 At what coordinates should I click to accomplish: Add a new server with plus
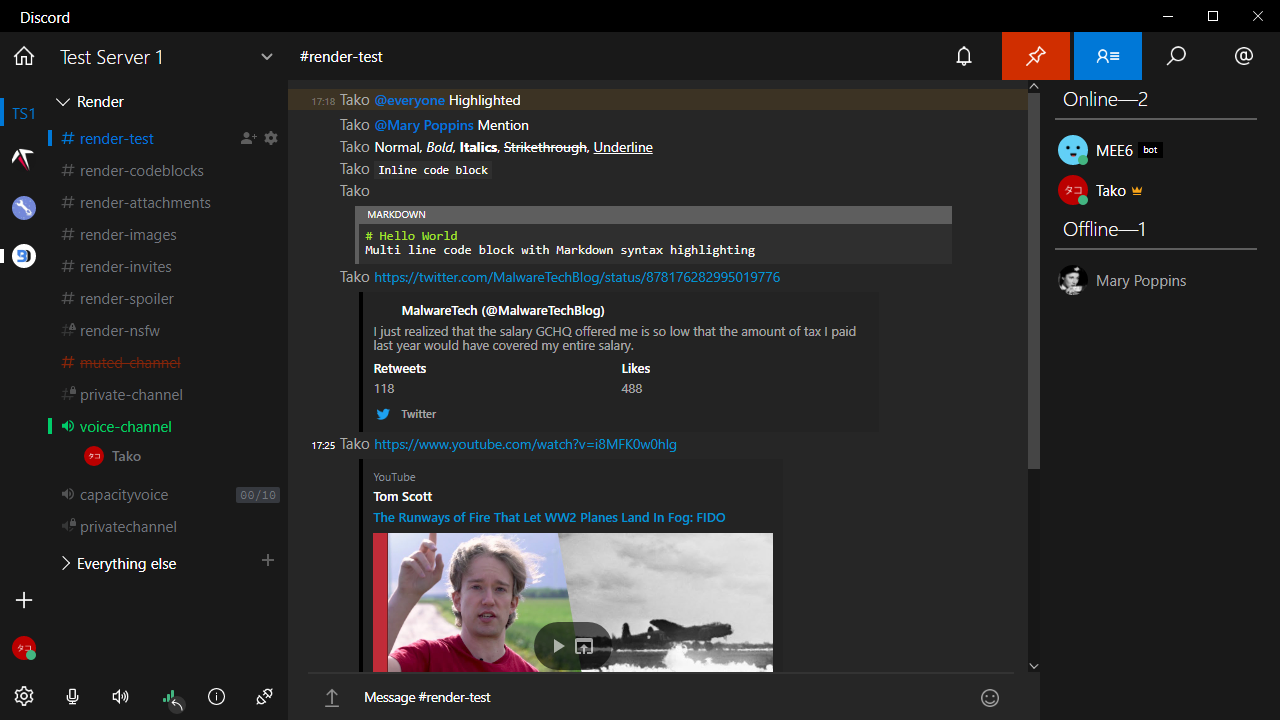[x=24, y=600]
